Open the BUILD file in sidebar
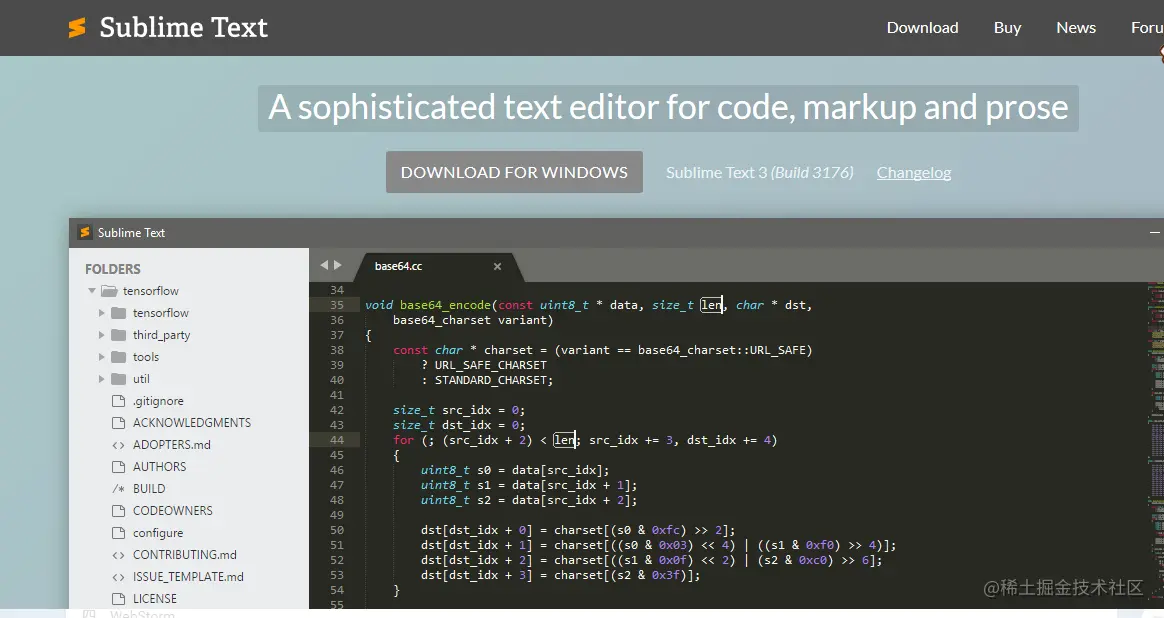Screen dimensions: 1164x618 tap(148, 489)
